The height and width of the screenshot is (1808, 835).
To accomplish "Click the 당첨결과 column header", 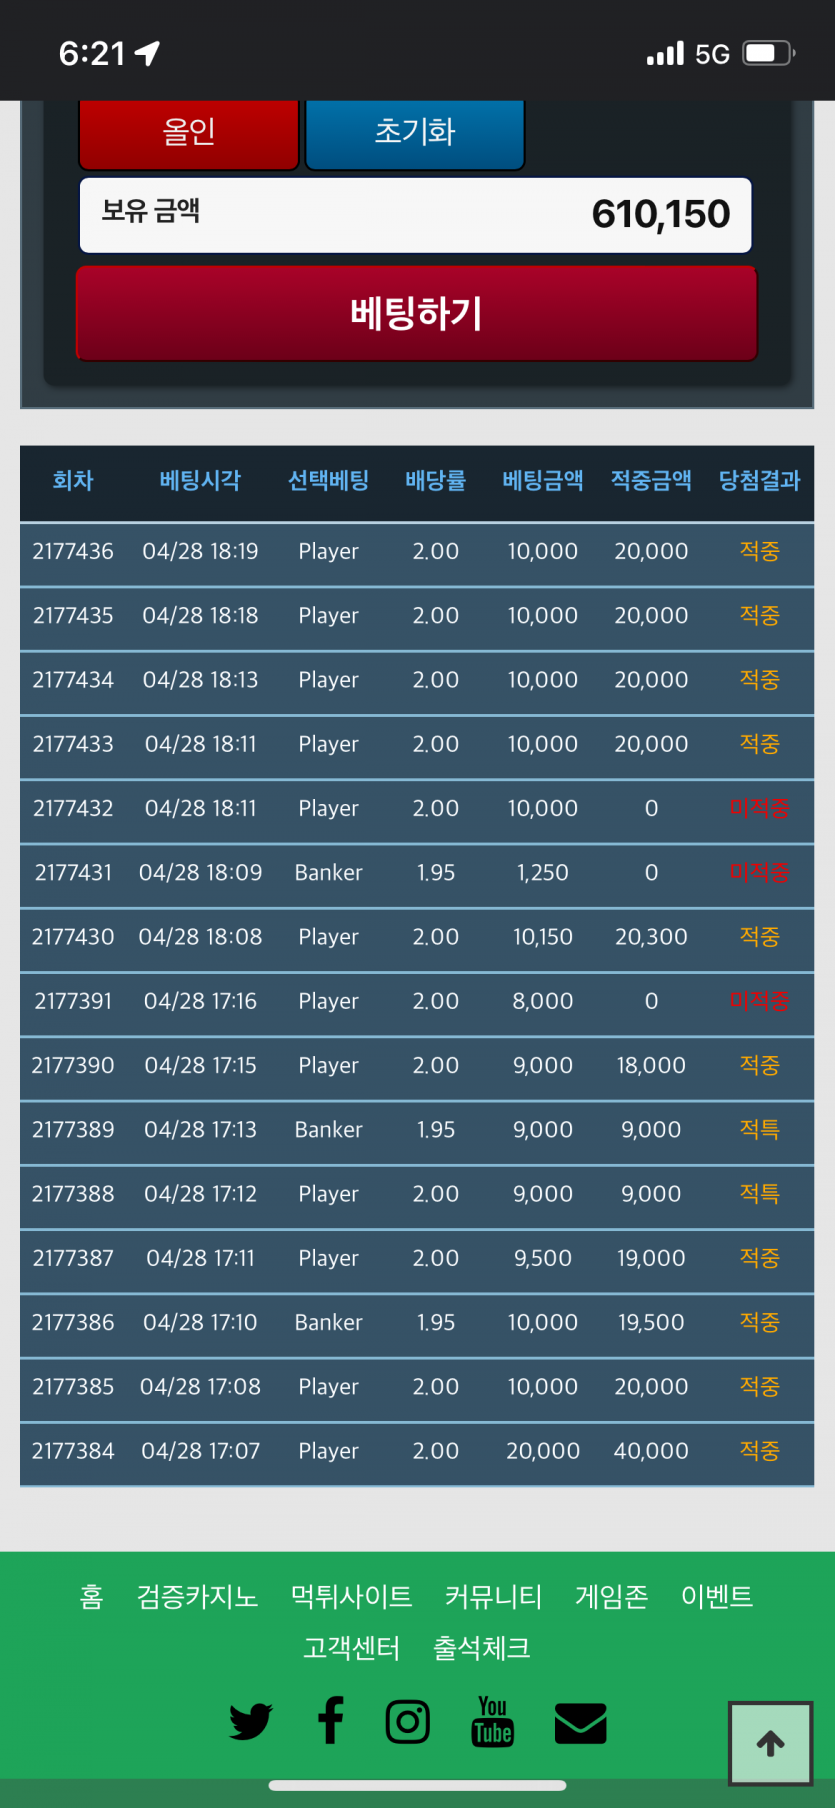I will (759, 481).
